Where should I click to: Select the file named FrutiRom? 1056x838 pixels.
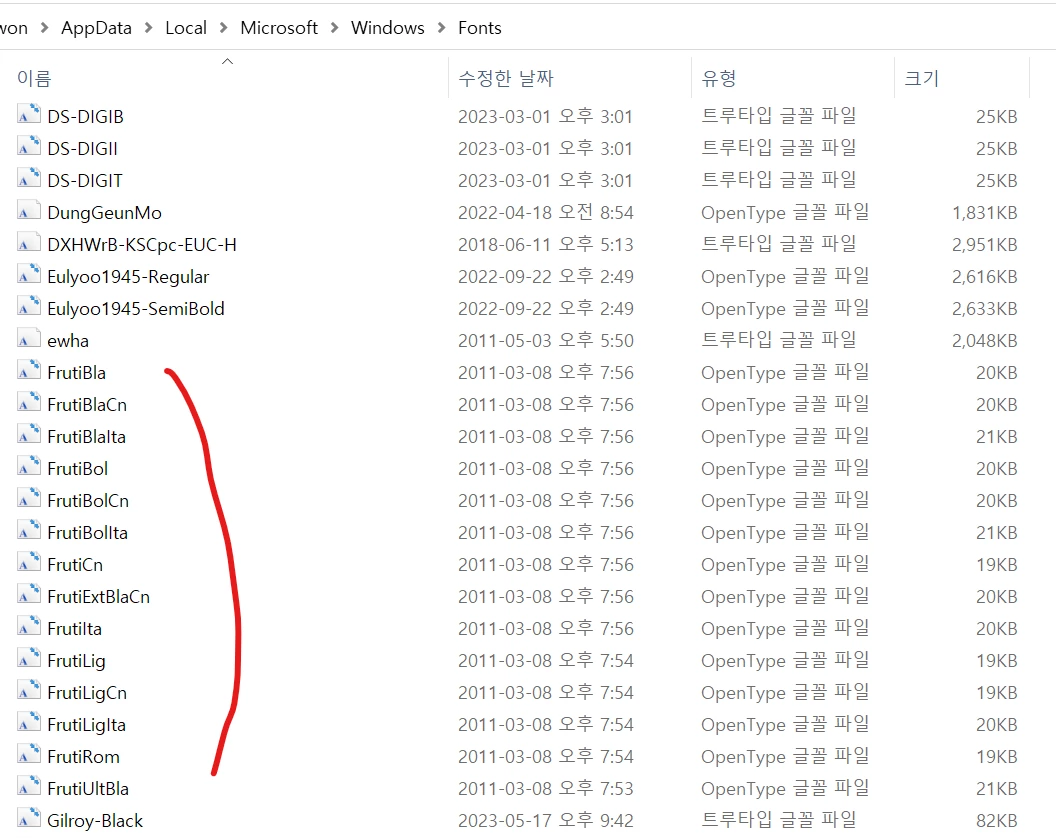click(x=84, y=756)
